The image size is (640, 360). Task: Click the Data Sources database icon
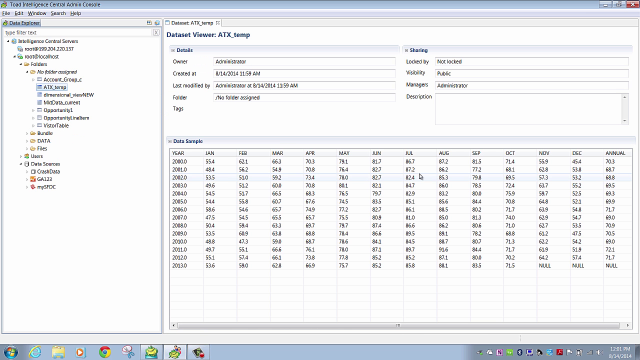coord(27,164)
